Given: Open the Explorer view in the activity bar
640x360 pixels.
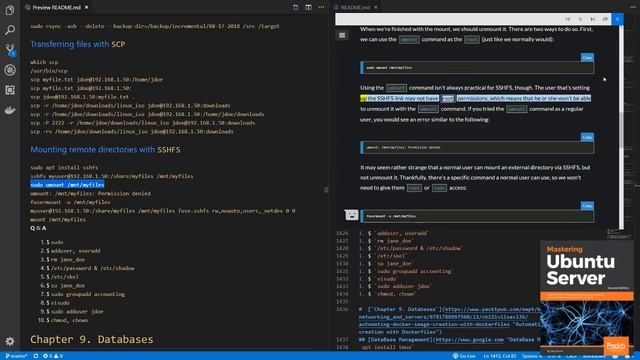Looking at the screenshot, I should (10, 10).
